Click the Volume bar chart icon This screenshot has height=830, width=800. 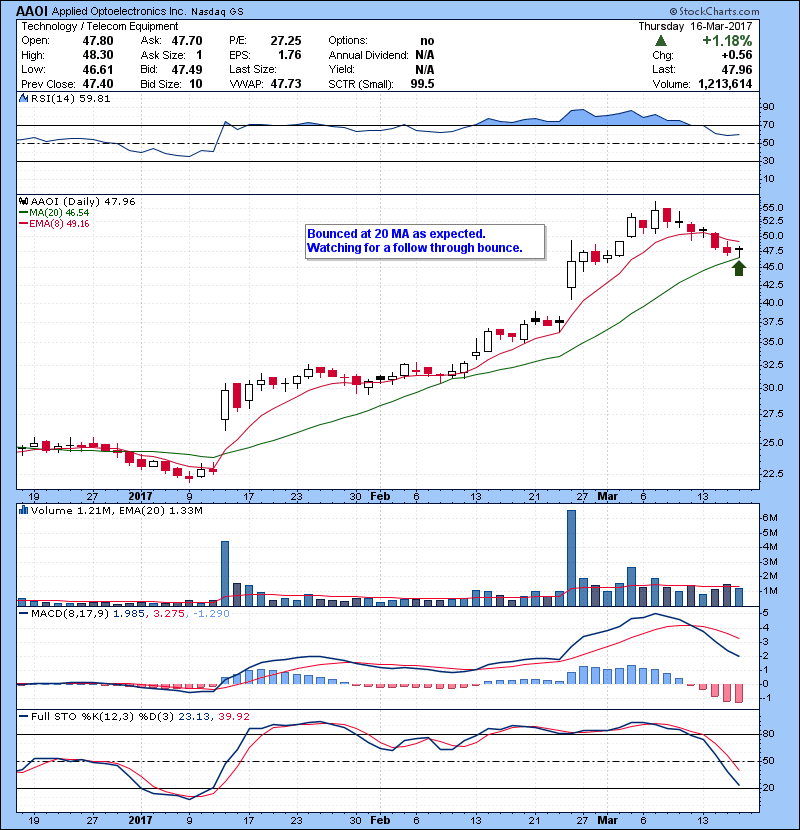tap(23, 510)
